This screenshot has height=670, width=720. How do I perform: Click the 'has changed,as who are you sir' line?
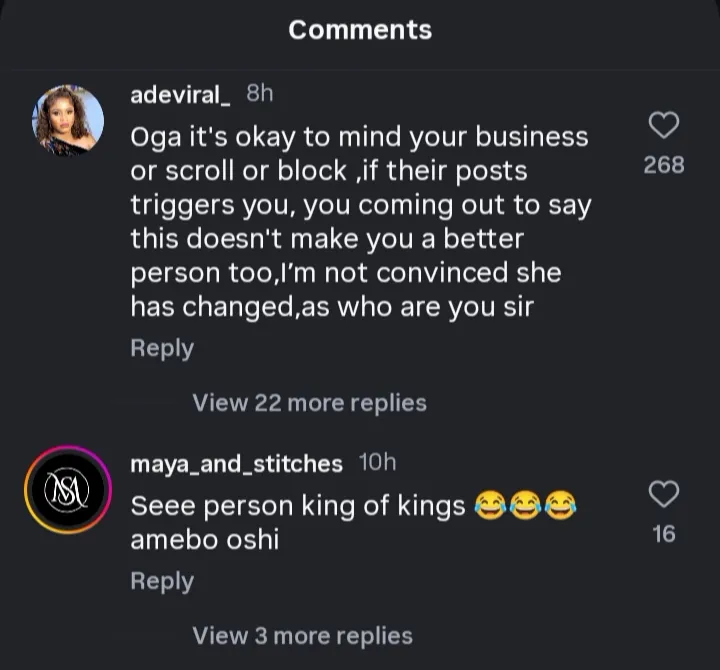pos(332,307)
